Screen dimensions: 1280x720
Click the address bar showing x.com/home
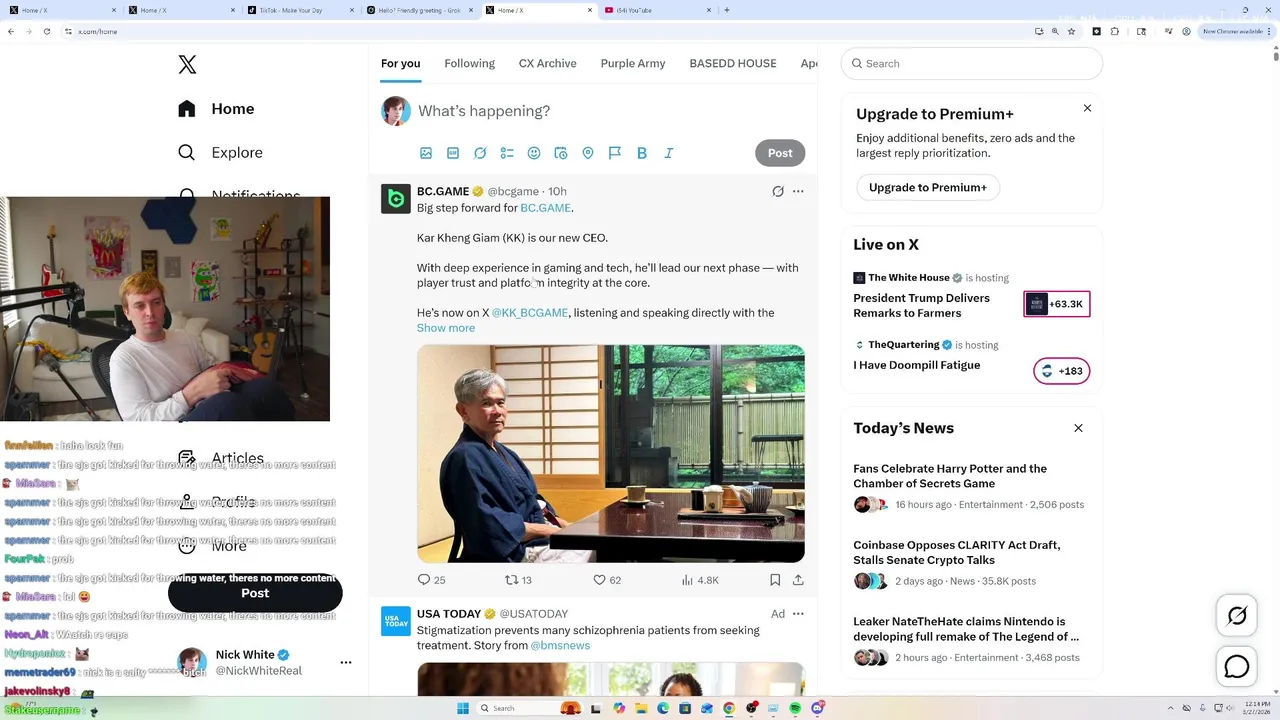coord(545,31)
